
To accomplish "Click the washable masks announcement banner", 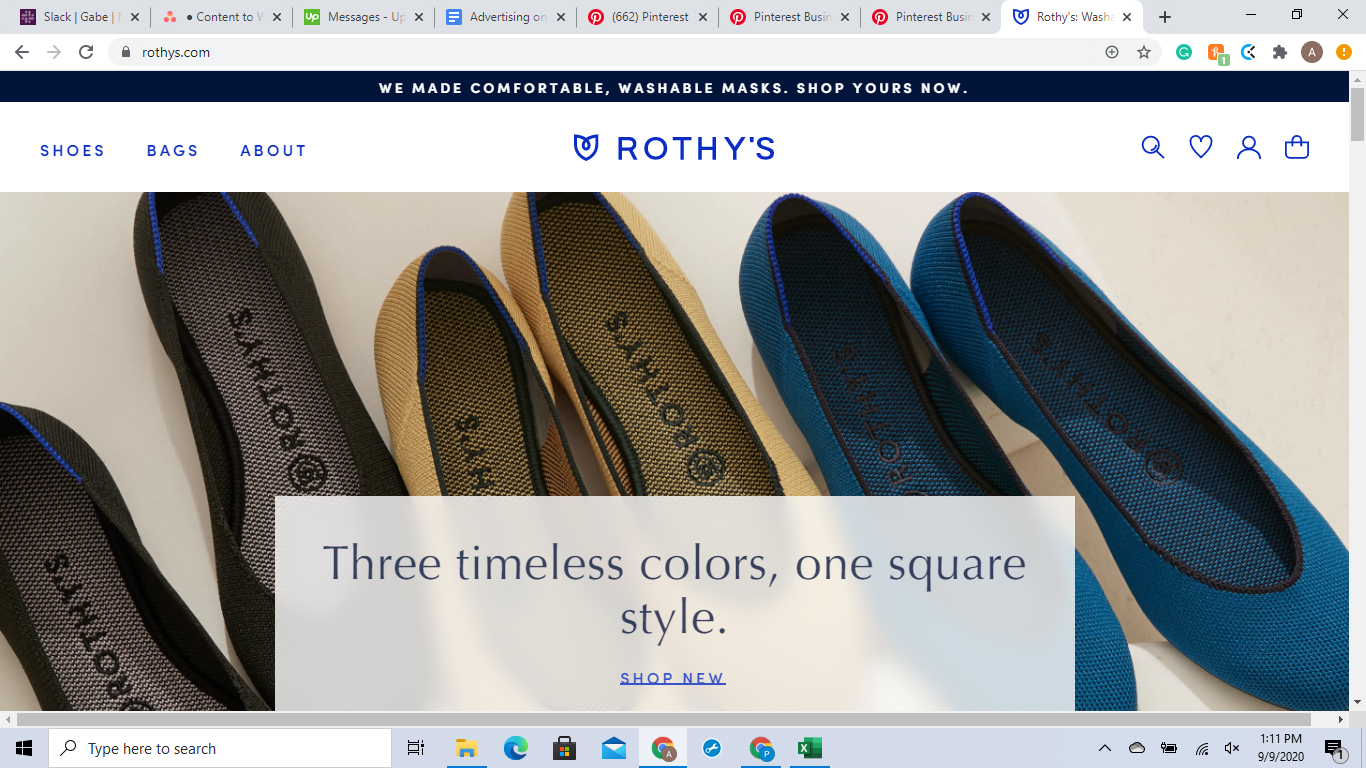I will pyautogui.click(x=674, y=88).
